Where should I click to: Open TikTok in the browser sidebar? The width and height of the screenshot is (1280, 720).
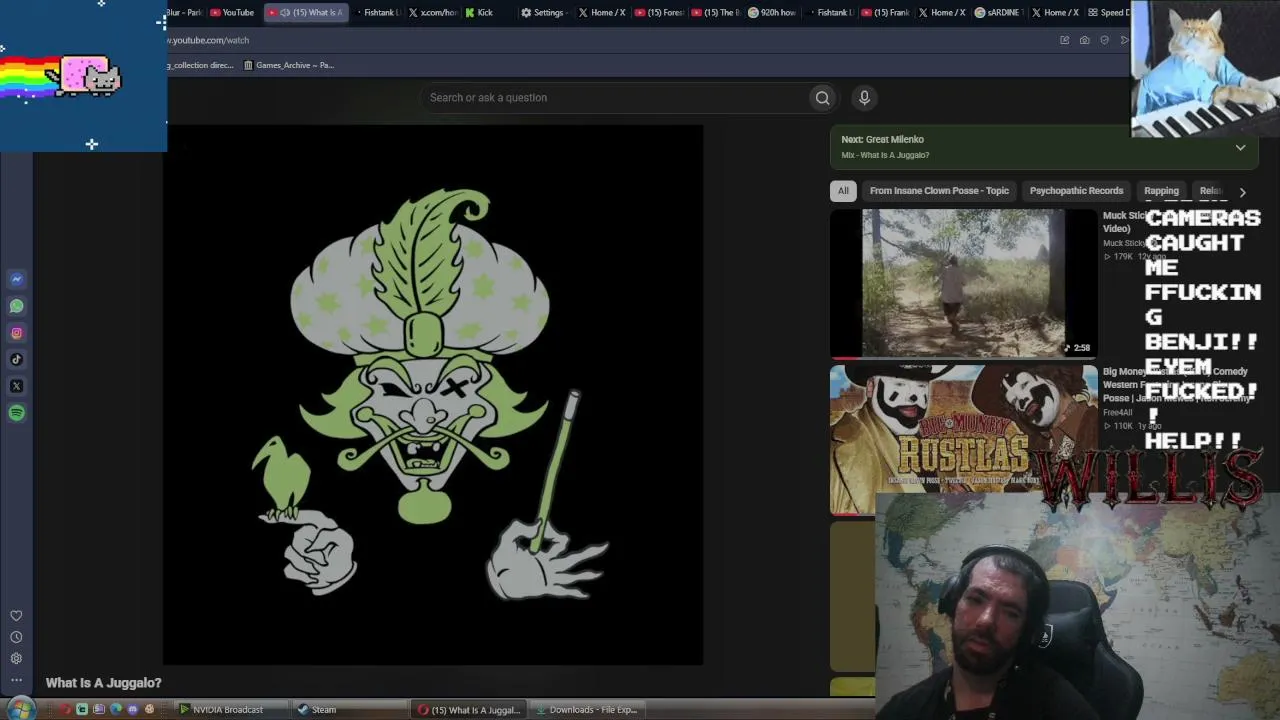16,360
